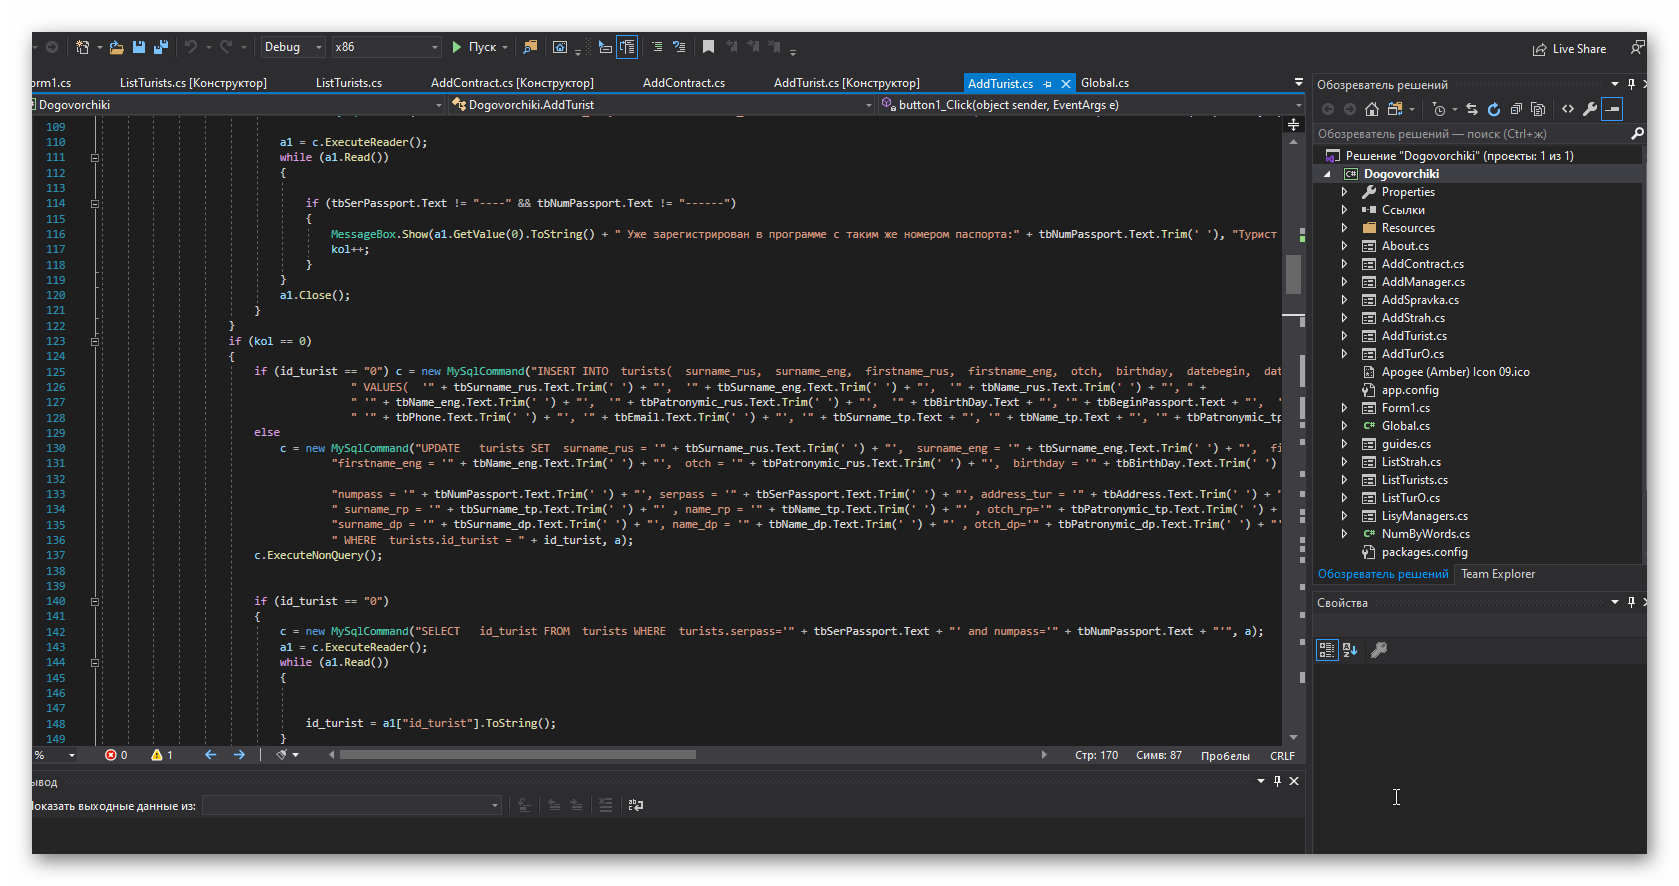
Task: Click the warnings count indicator showing 1
Action: click(x=162, y=755)
